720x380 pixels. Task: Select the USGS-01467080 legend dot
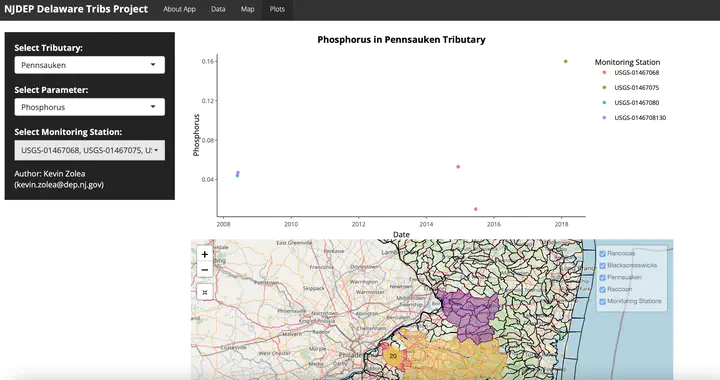coord(604,103)
